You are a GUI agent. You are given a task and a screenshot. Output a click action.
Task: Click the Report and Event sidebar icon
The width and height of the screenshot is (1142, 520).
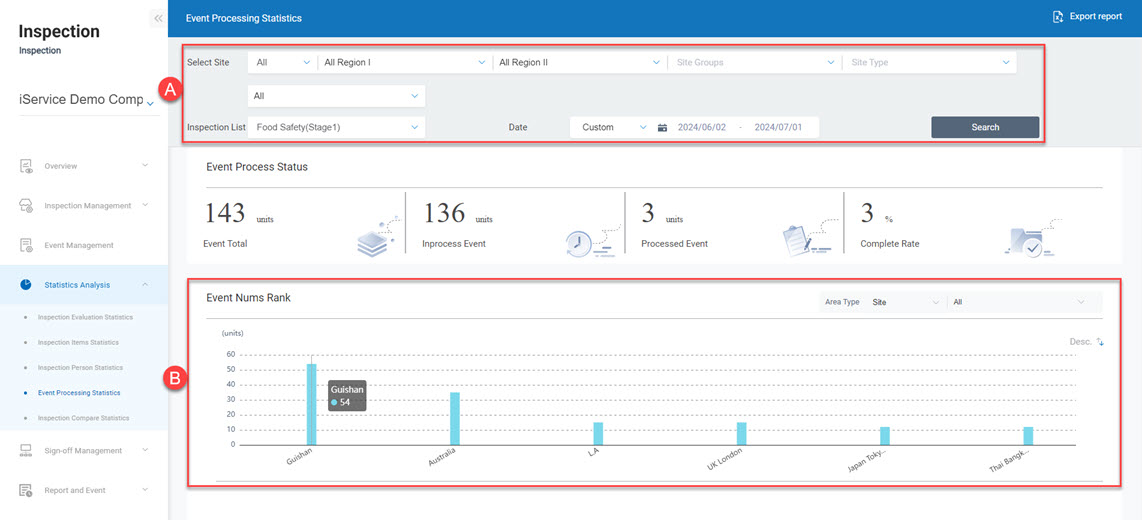[x=27, y=491]
